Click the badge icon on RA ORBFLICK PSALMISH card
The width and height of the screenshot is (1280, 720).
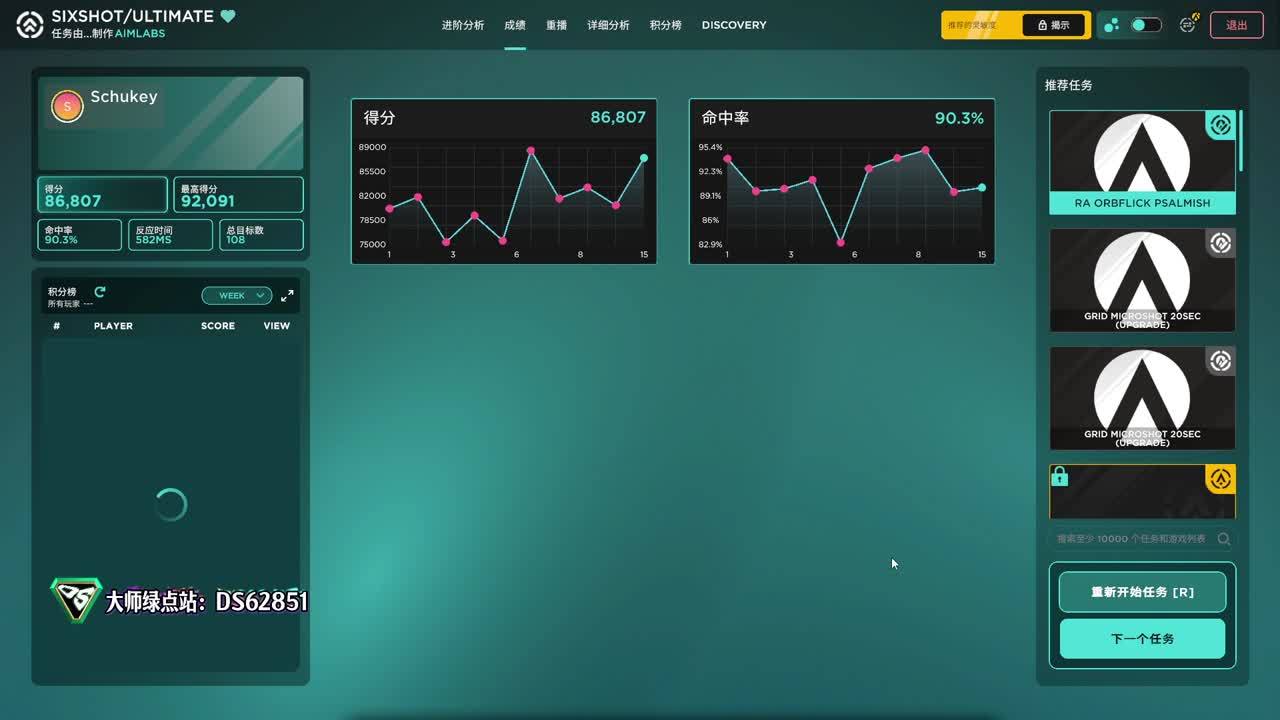tap(1220, 125)
